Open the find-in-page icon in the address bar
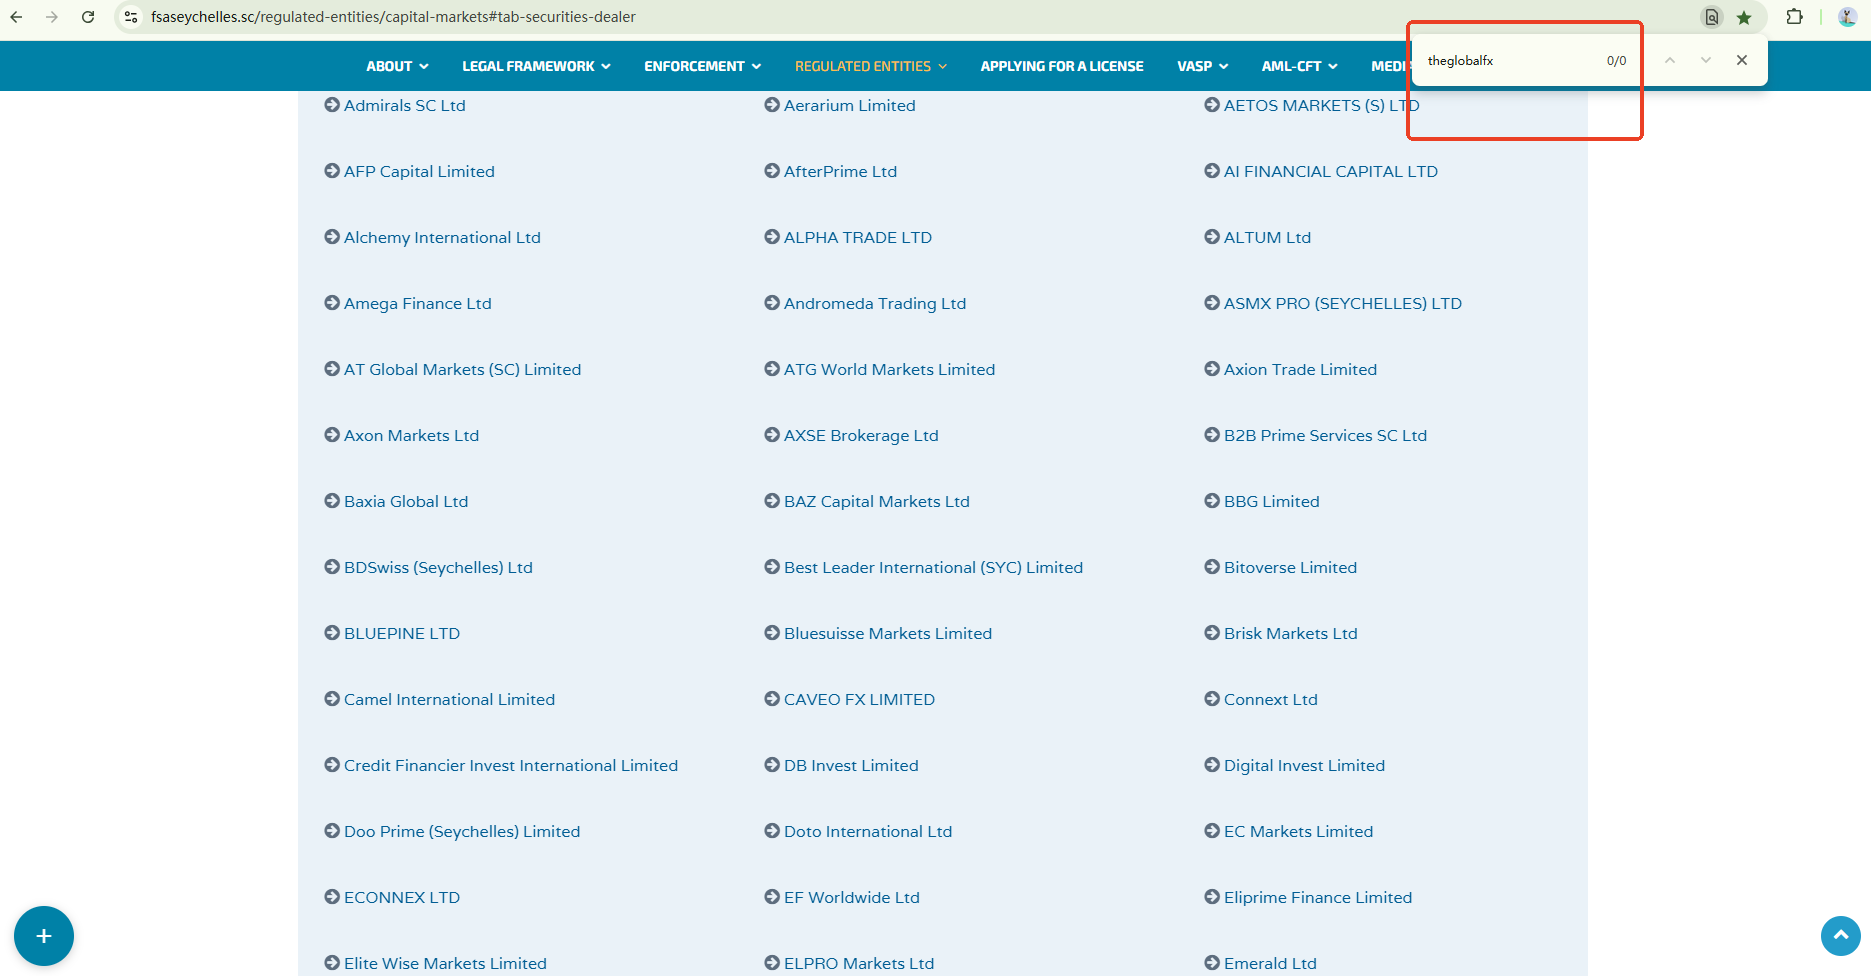Screen dimensions: 1871x976 click(x=1712, y=17)
